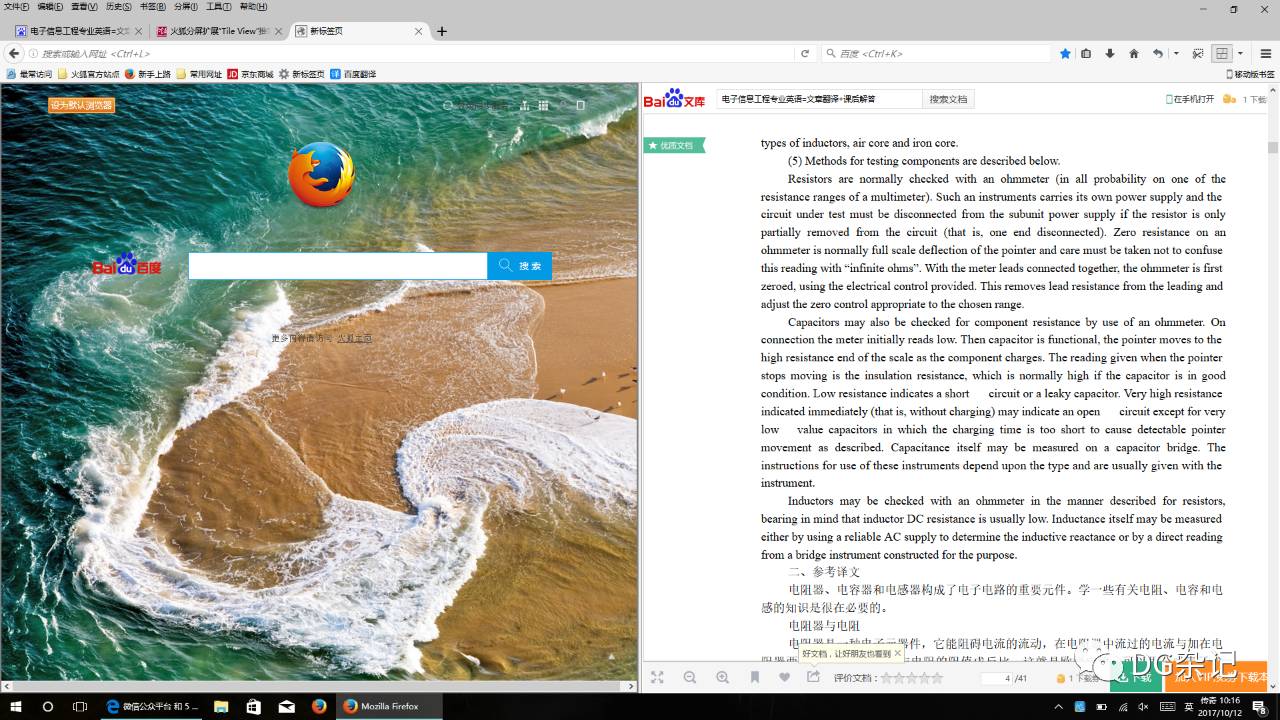
Task: Click the fullscreen expand icon in Wenku toolbar
Action: click(657, 677)
